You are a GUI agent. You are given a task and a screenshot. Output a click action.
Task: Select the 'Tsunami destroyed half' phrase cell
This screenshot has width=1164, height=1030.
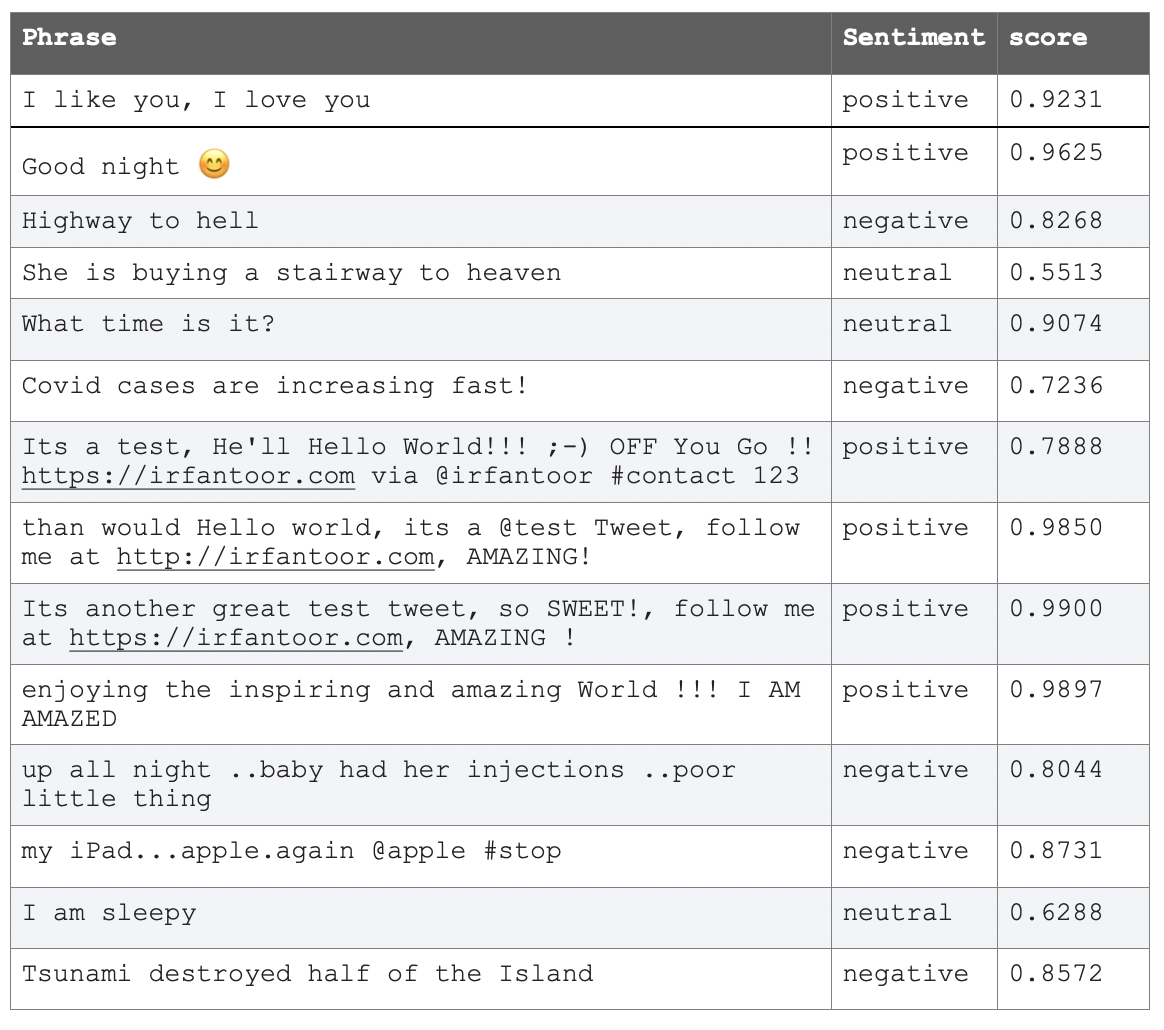point(421,979)
